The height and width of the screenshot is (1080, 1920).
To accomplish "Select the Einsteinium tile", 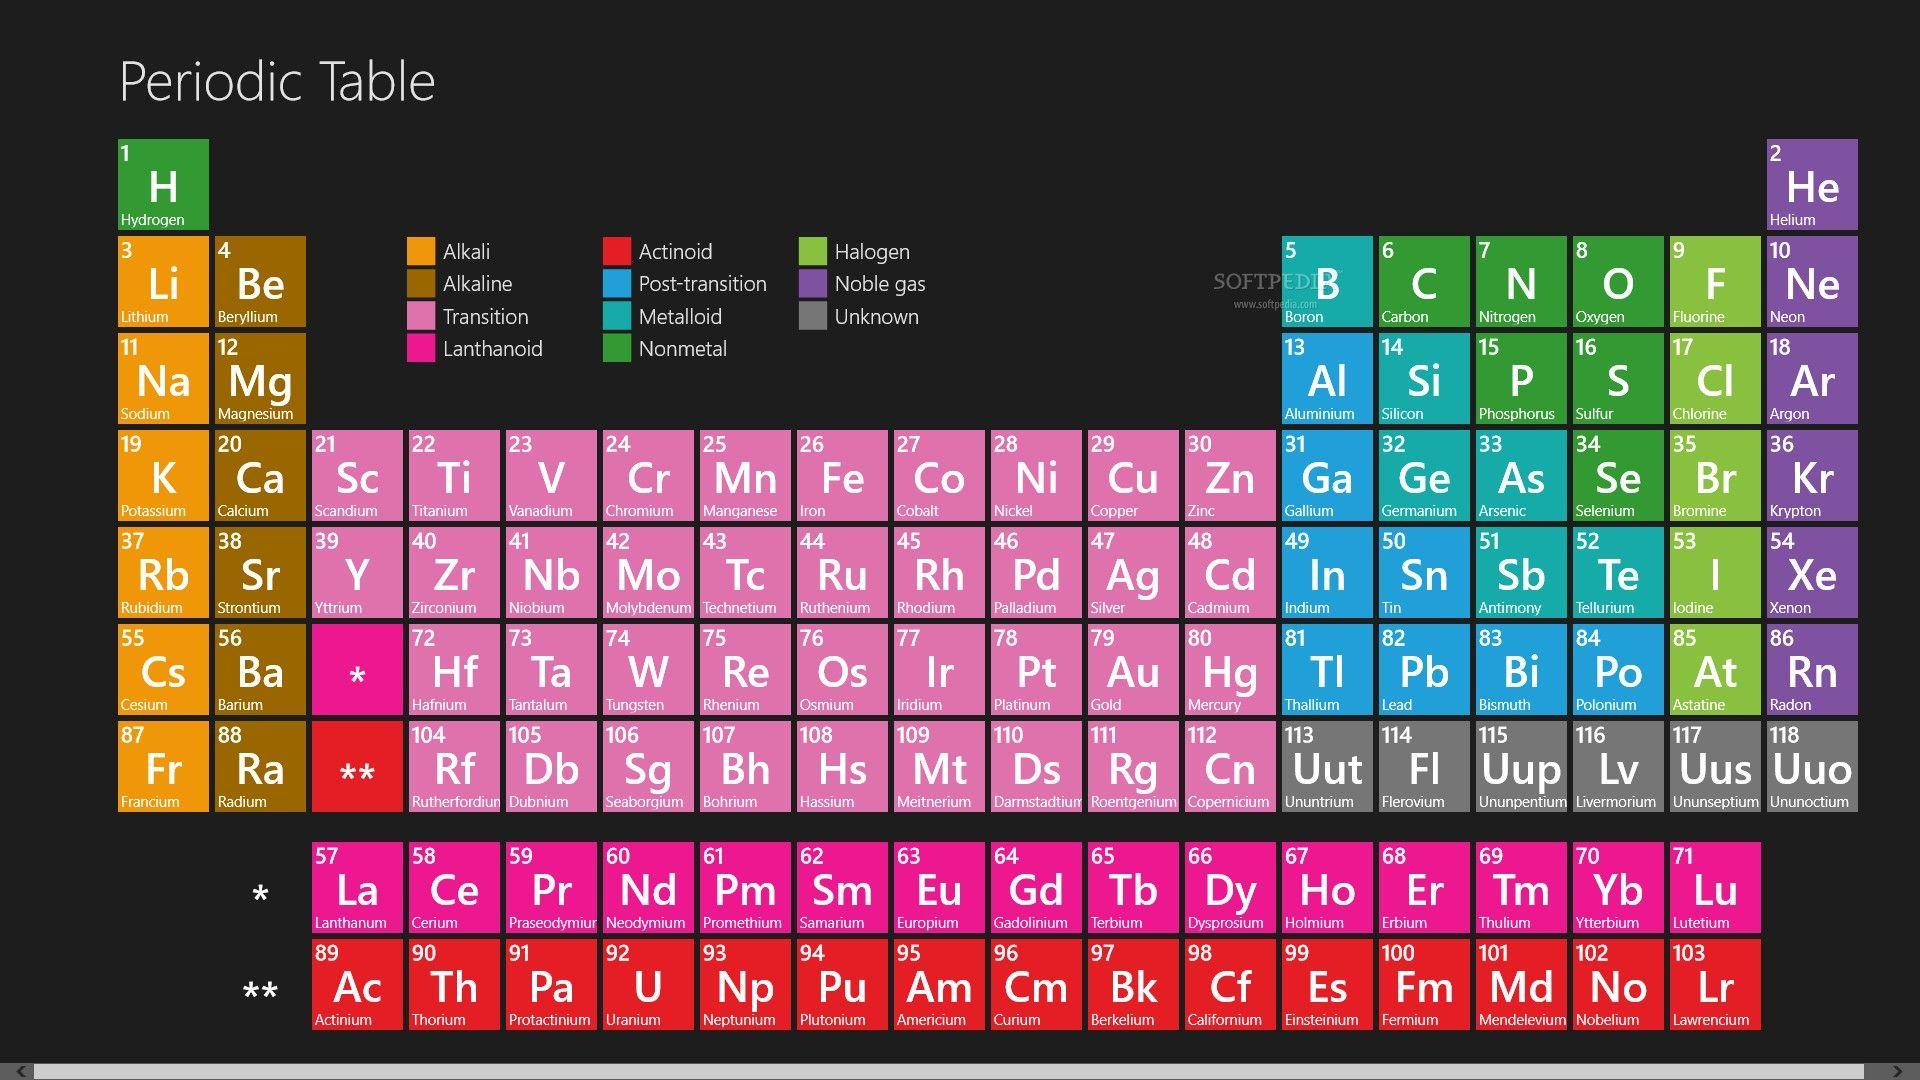I will [x=1327, y=984].
